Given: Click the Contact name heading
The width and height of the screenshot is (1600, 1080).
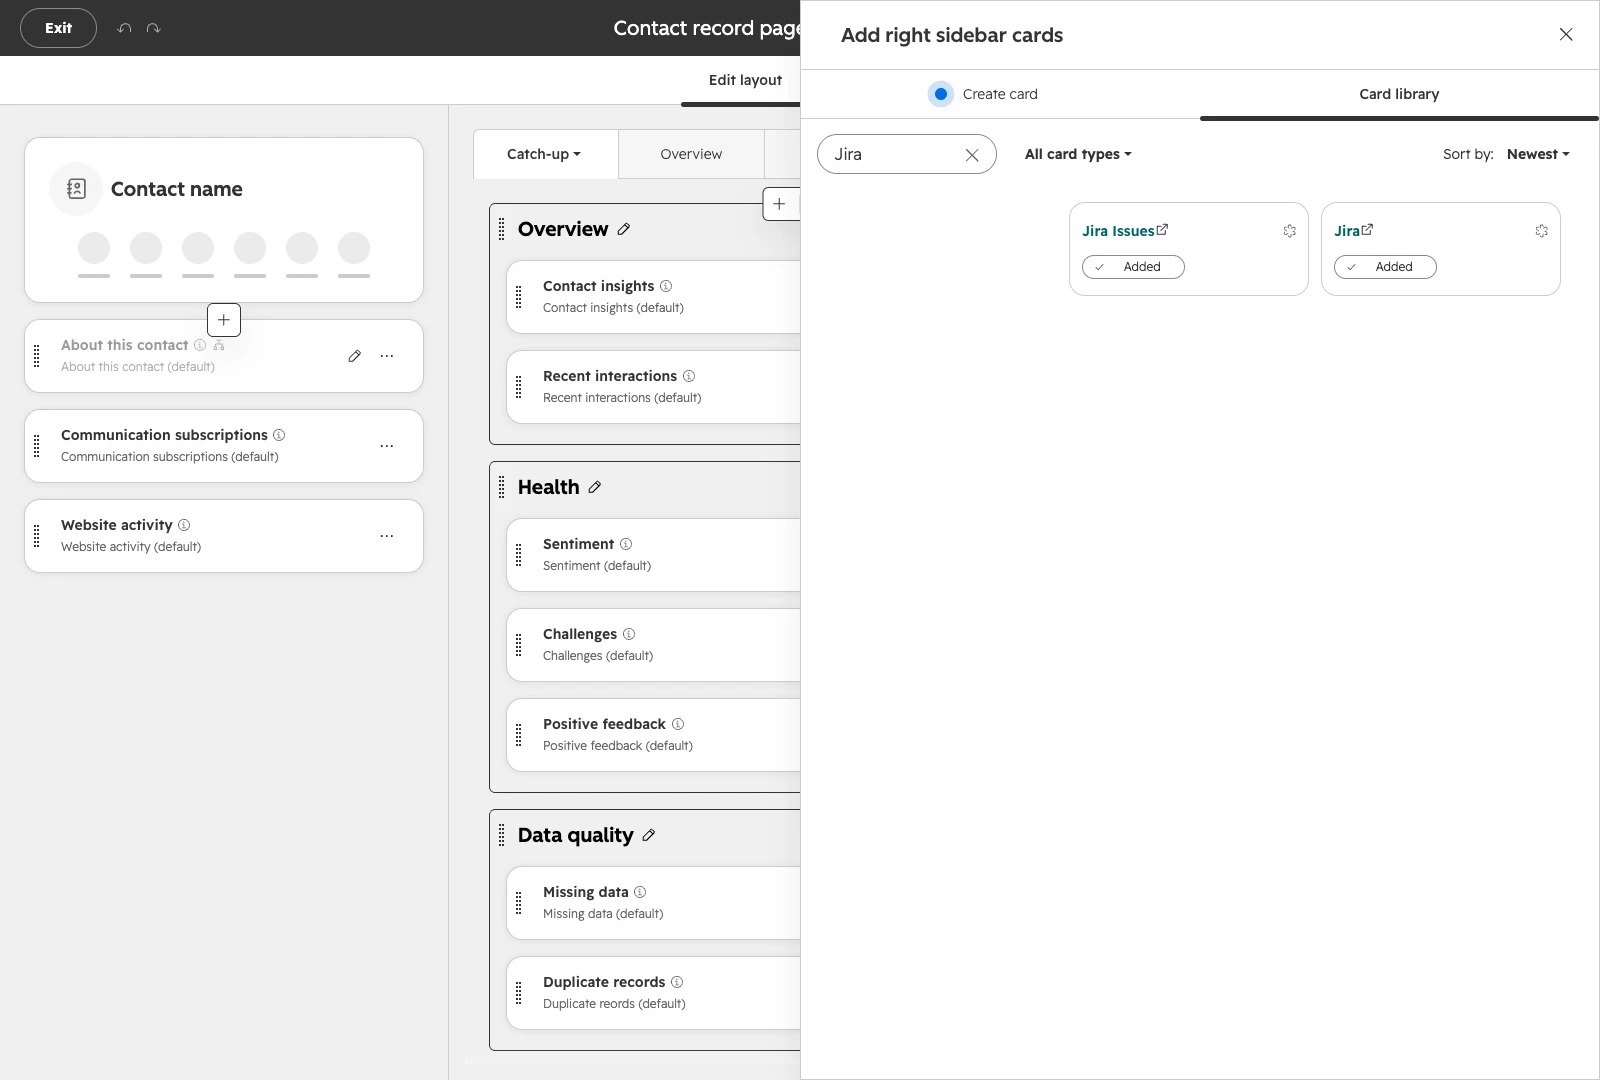Looking at the screenshot, I should pos(177,189).
